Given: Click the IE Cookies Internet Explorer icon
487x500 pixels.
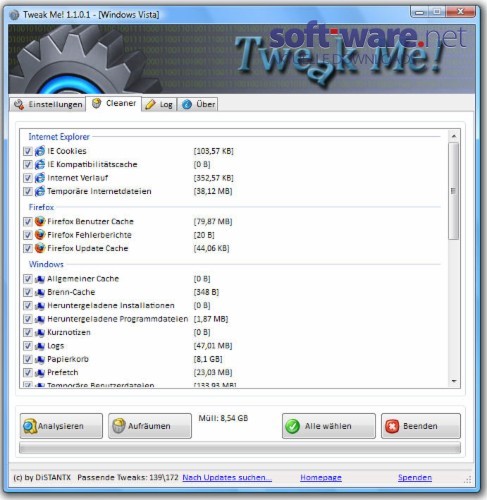Looking at the screenshot, I should tap(40, 151).
